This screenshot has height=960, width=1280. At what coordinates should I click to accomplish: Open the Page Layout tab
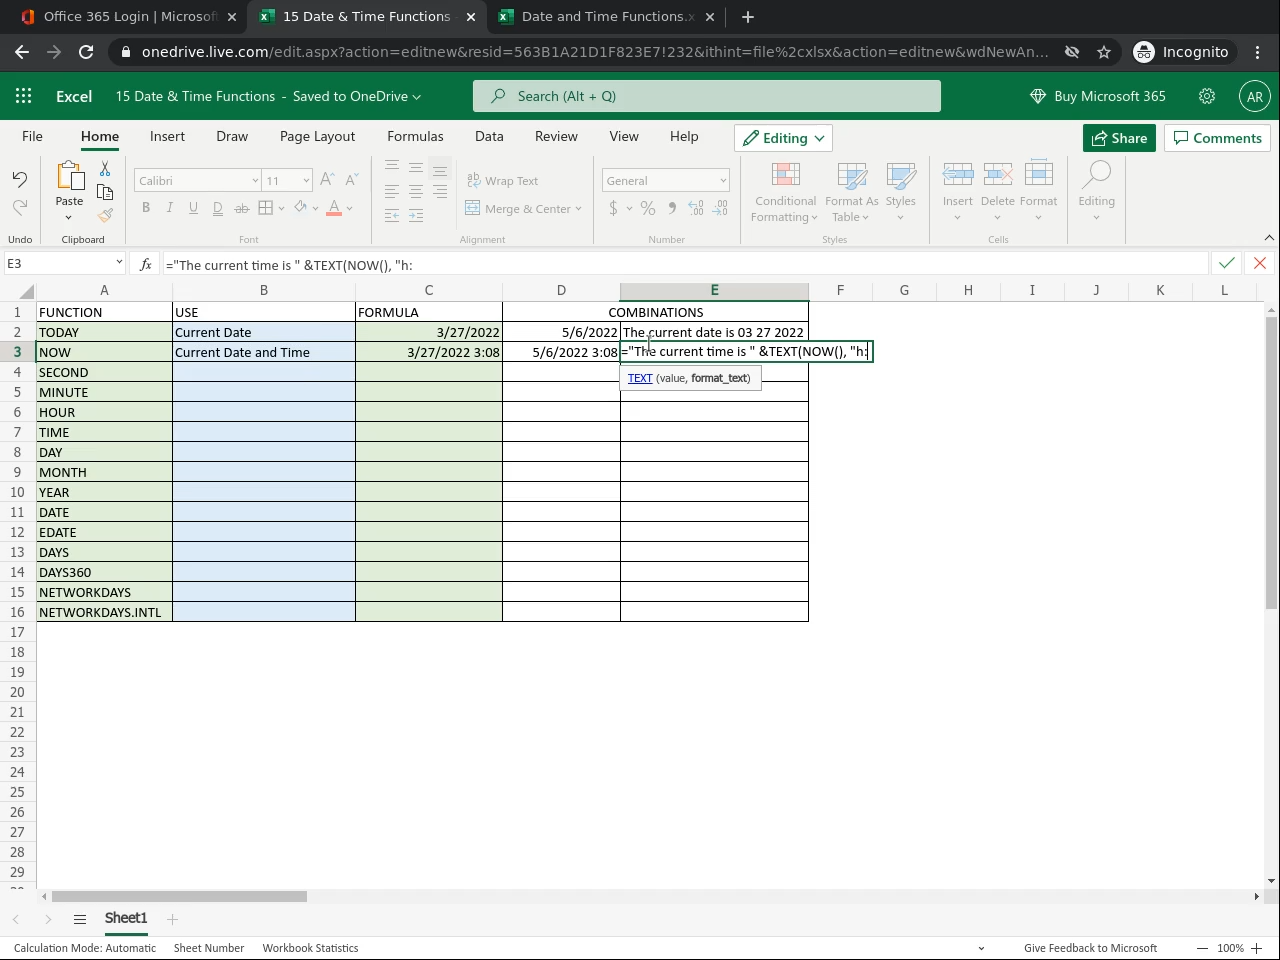(x=317, y=136)
